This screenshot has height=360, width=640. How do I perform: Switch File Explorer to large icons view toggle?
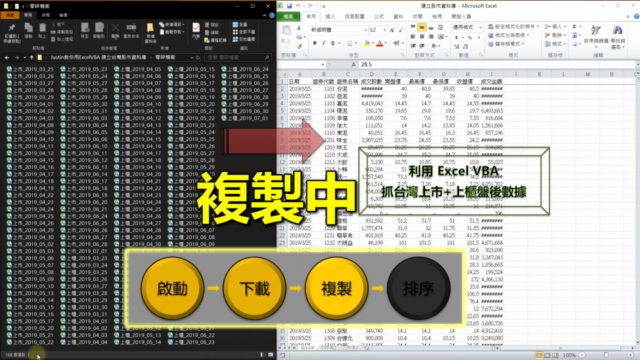271,355
